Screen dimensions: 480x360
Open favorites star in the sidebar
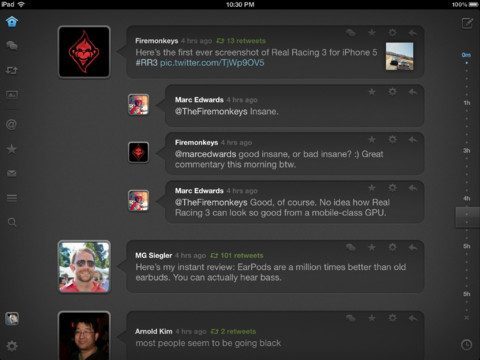click(12, 149)
